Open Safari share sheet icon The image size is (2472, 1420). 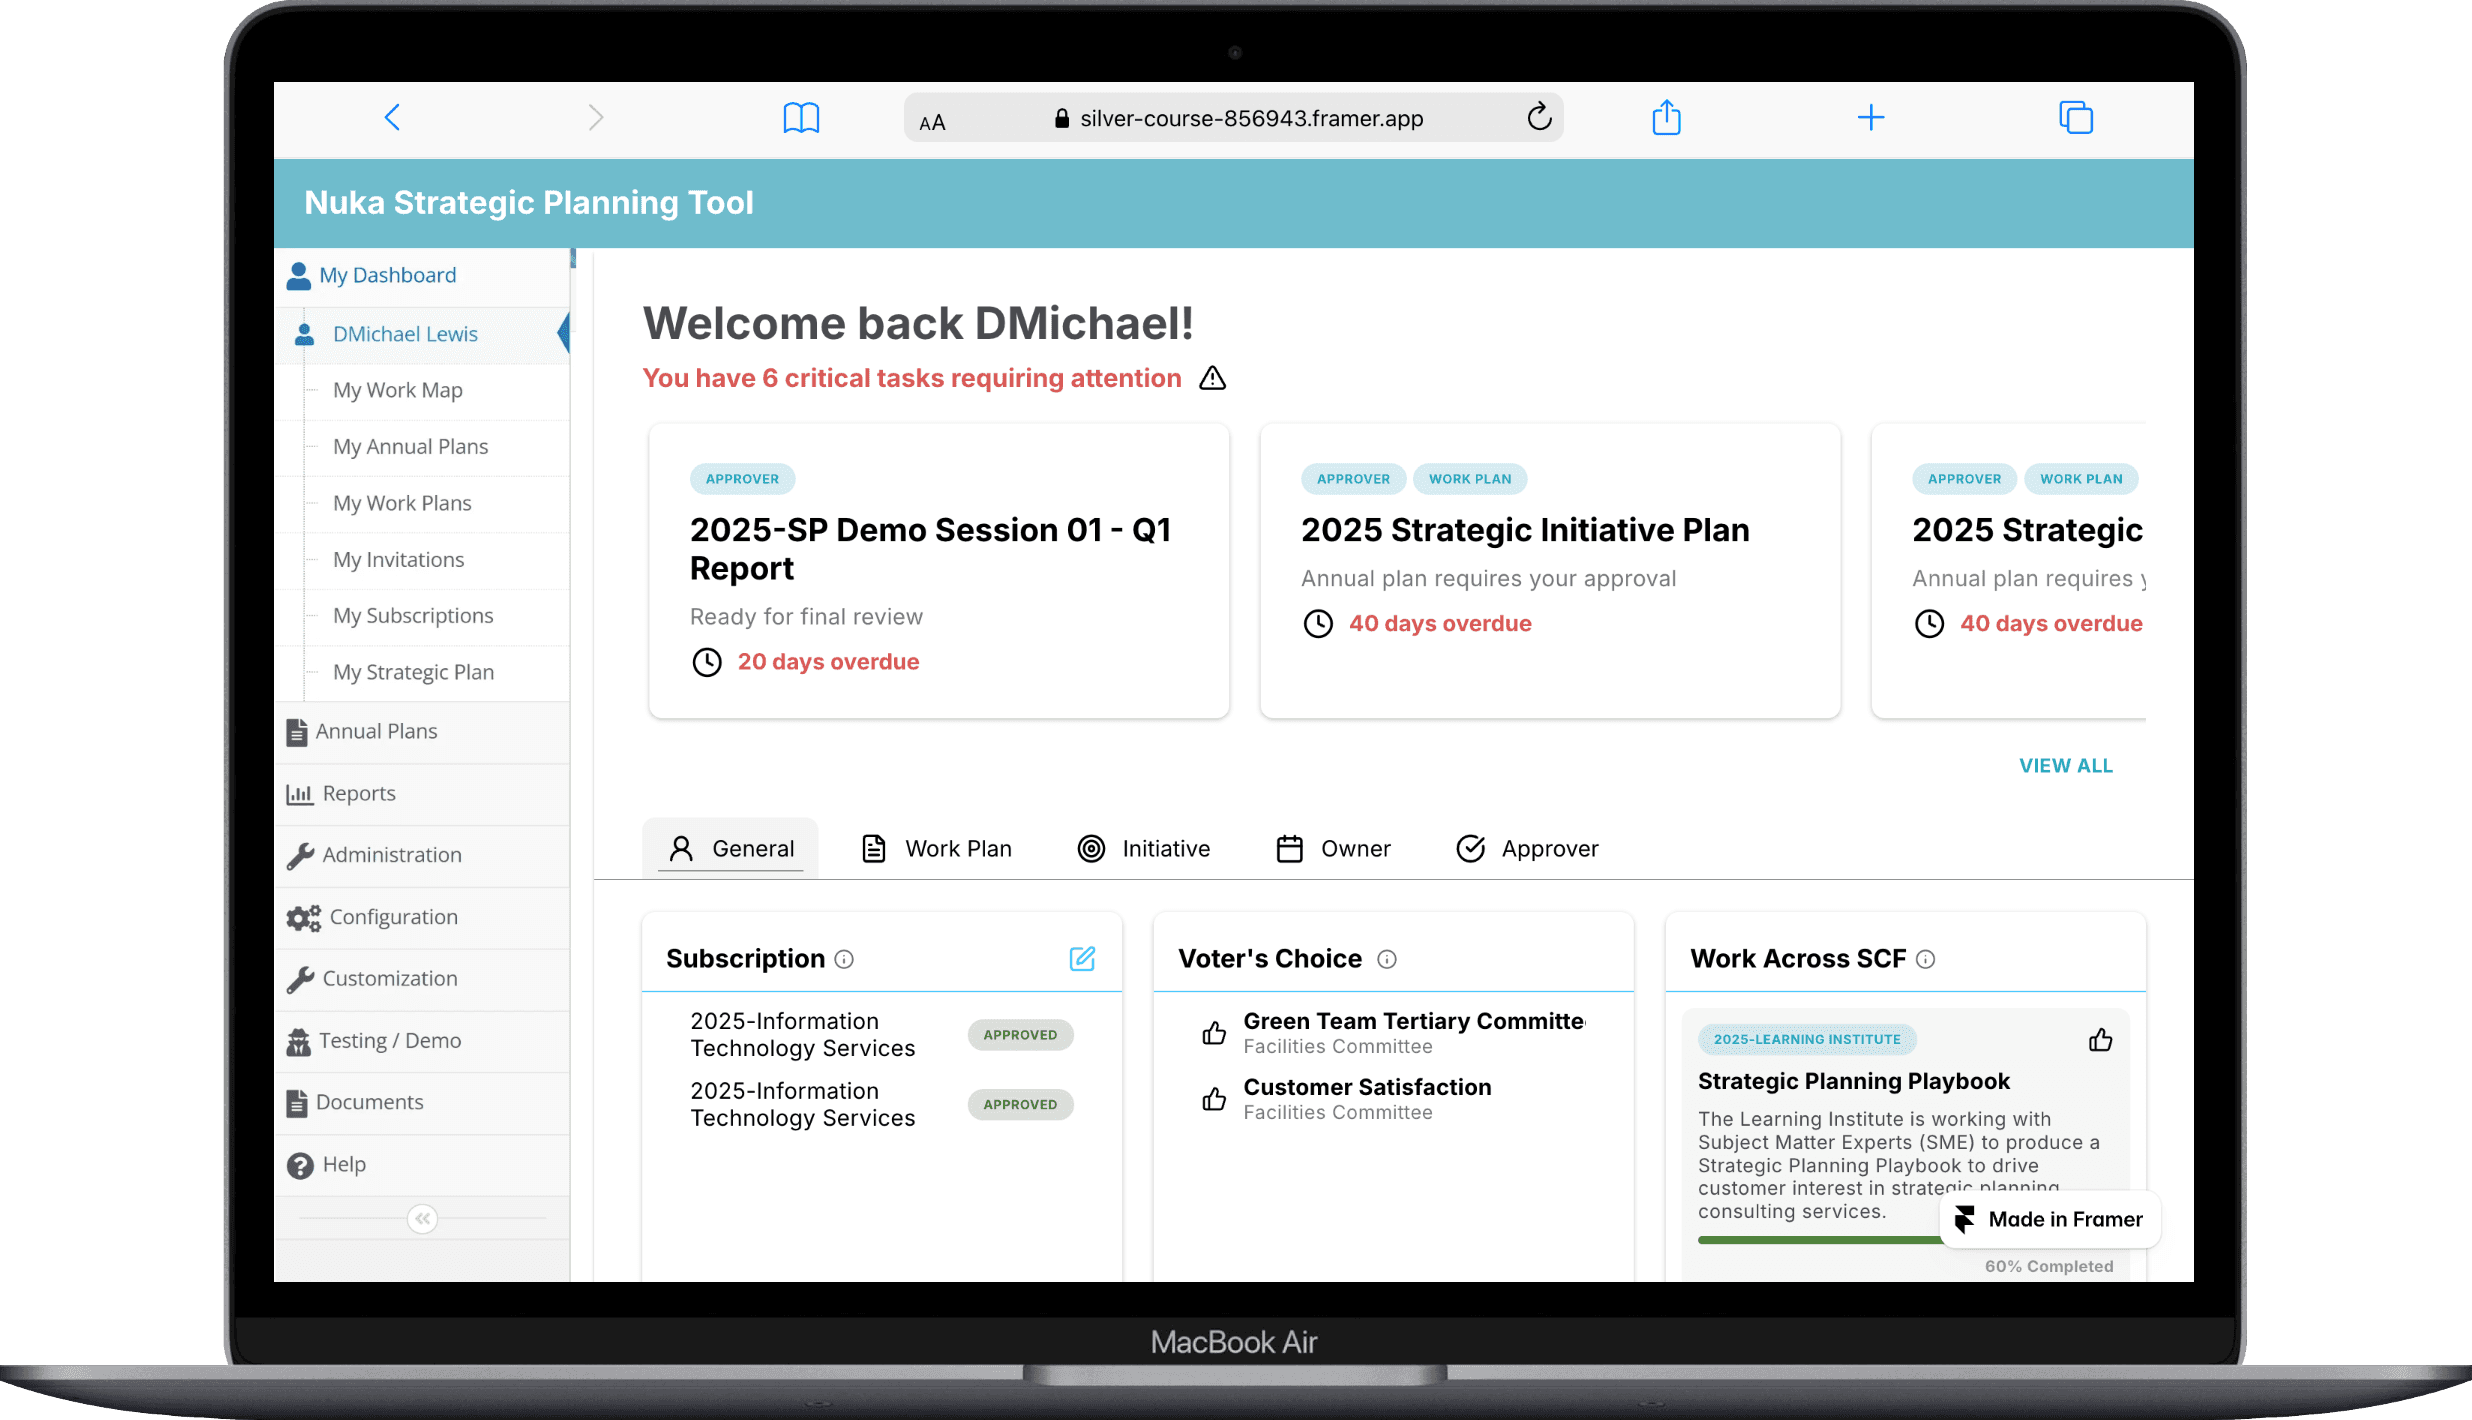pyautogui.click(x=1666, y=118)
